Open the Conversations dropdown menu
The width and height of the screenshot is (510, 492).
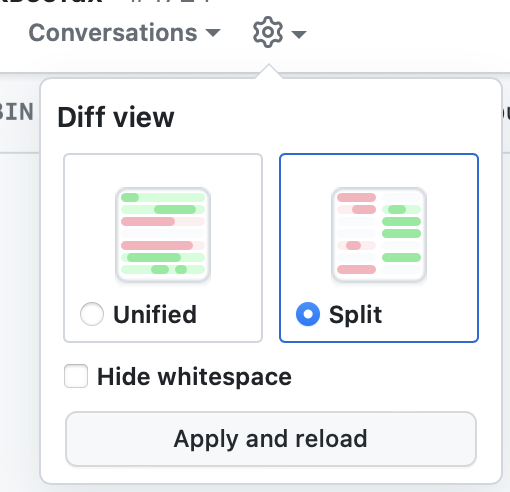(124, 33)
